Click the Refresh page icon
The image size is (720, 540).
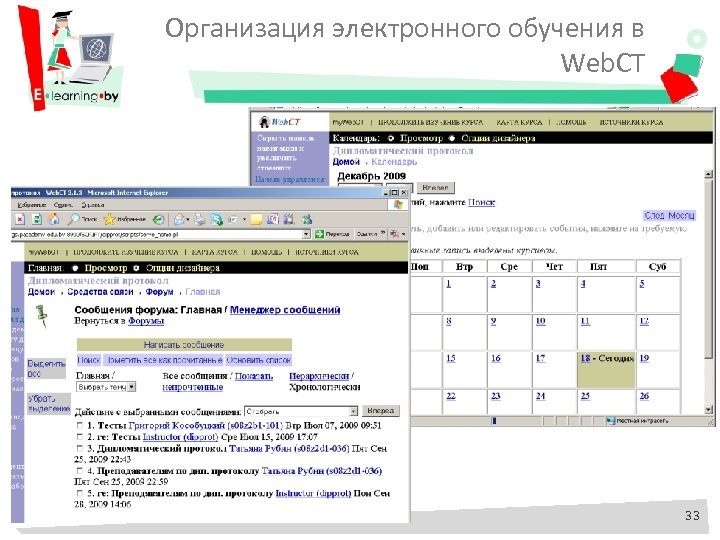37,219
